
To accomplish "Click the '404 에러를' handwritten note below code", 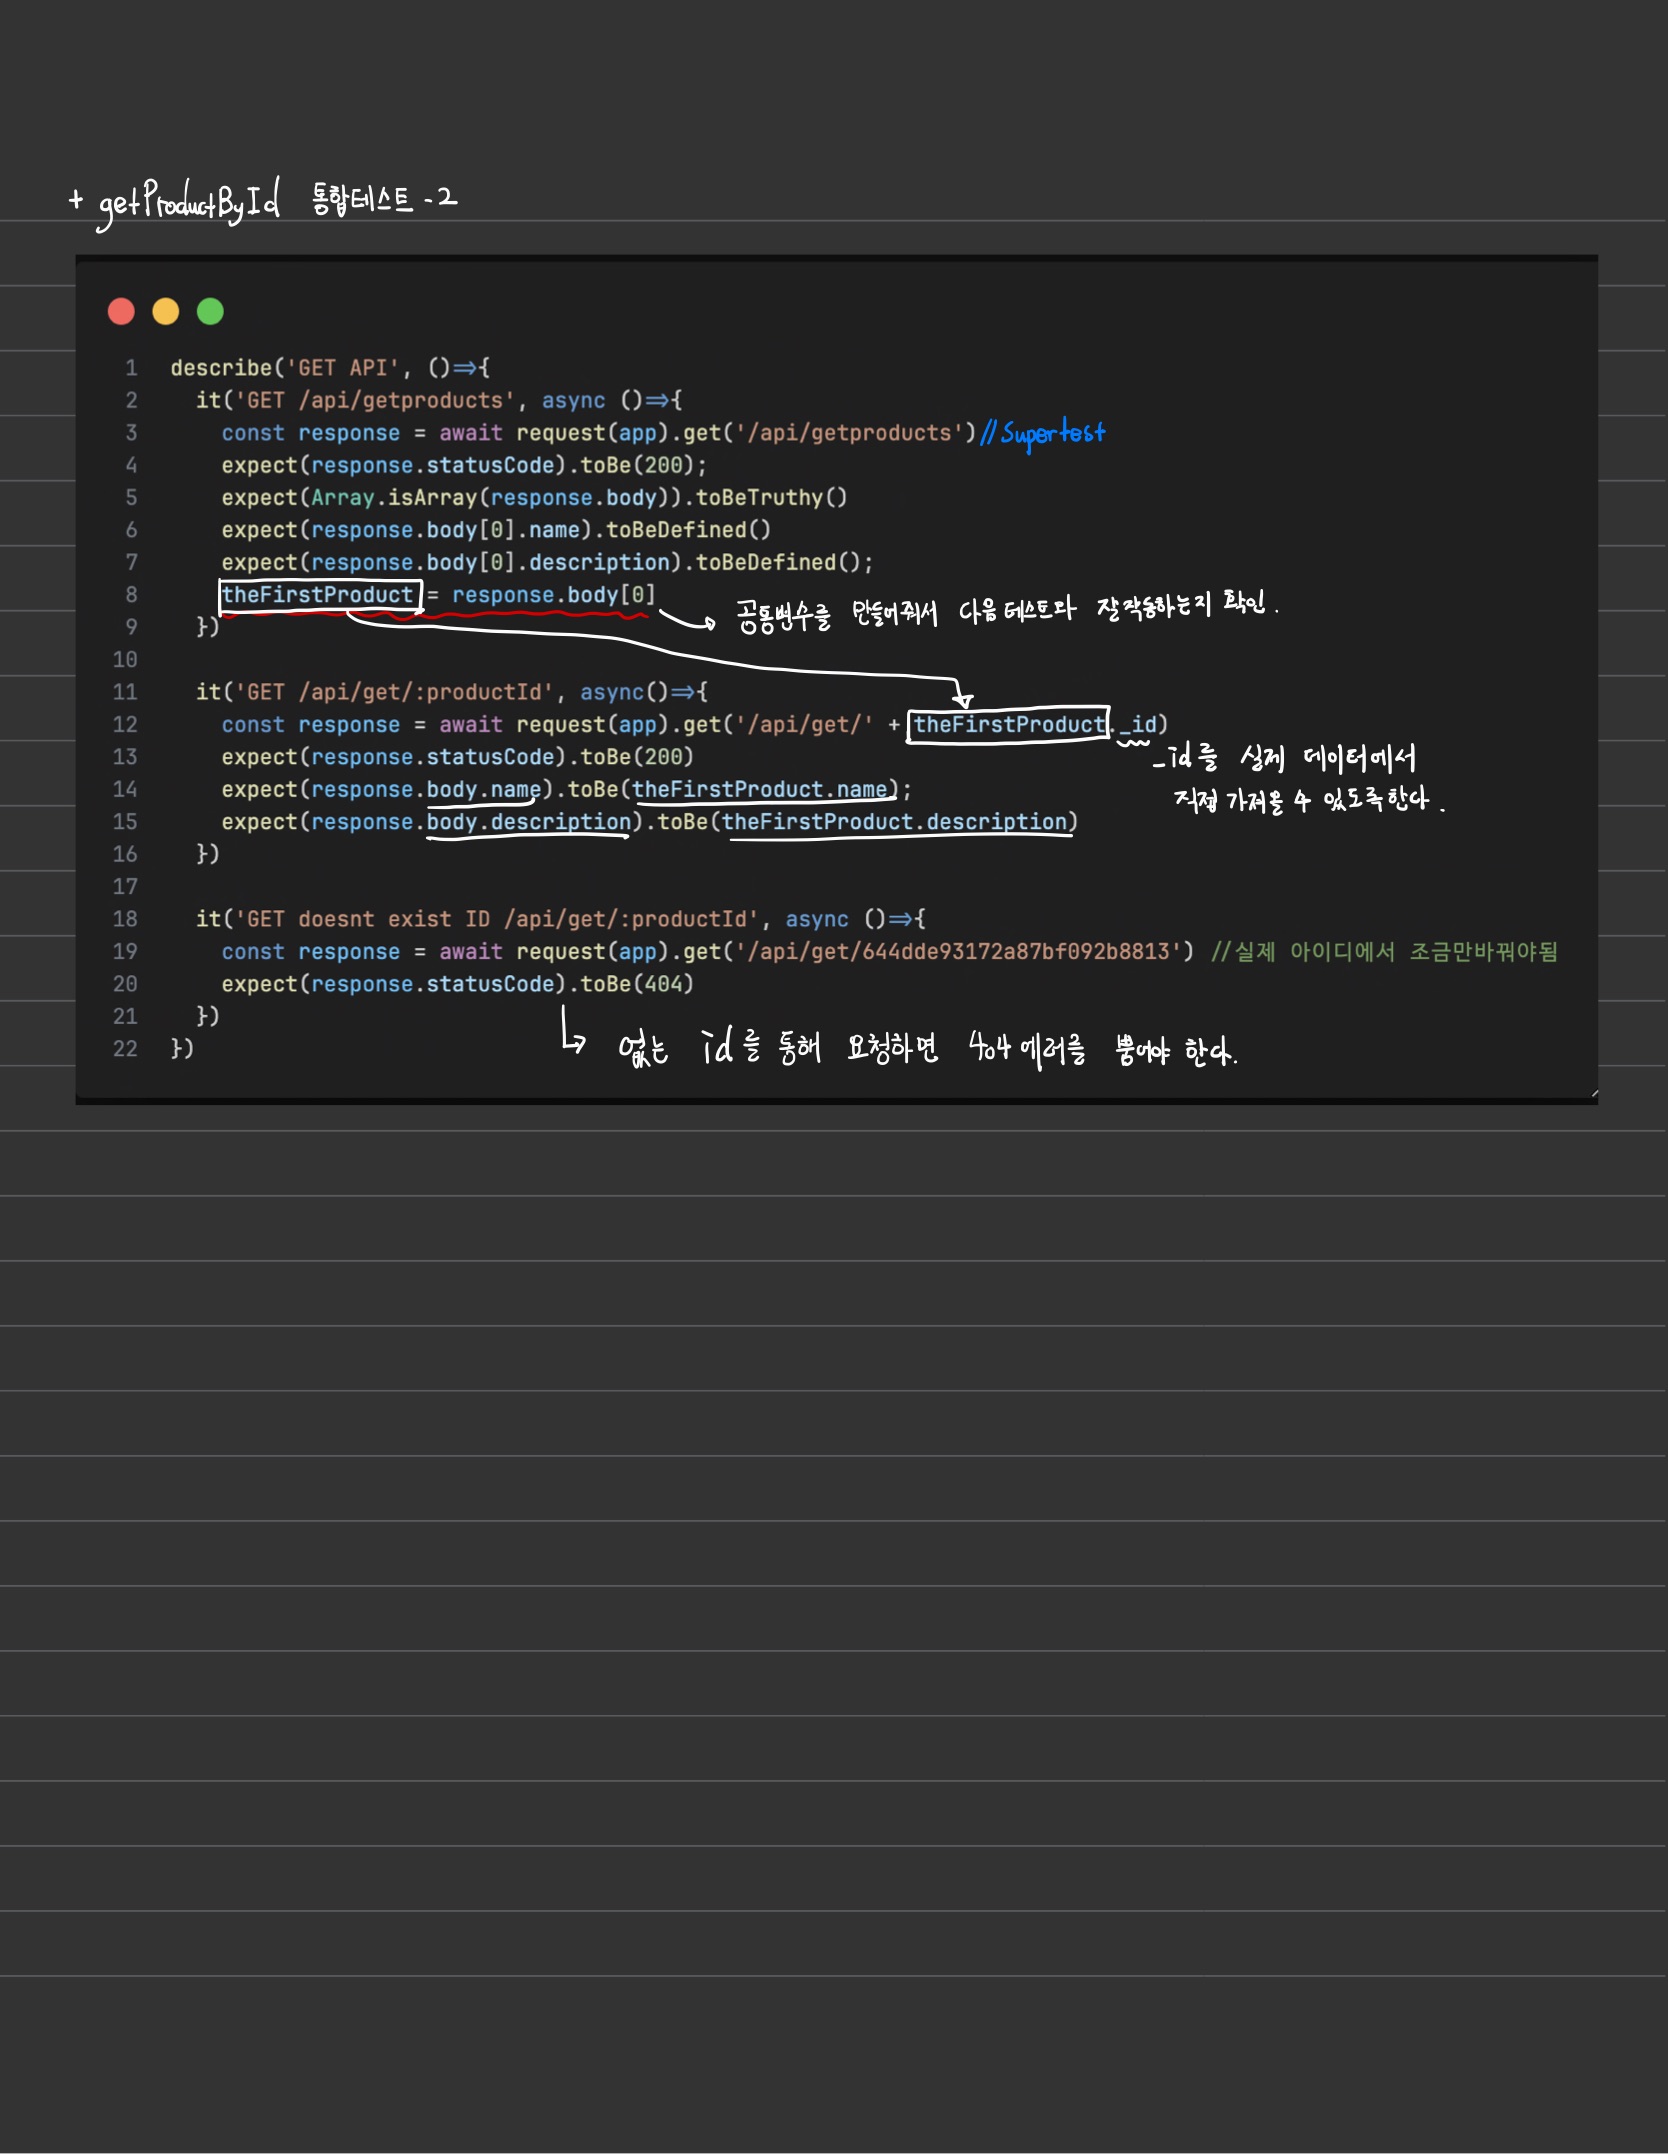I will (1027, 1048).
